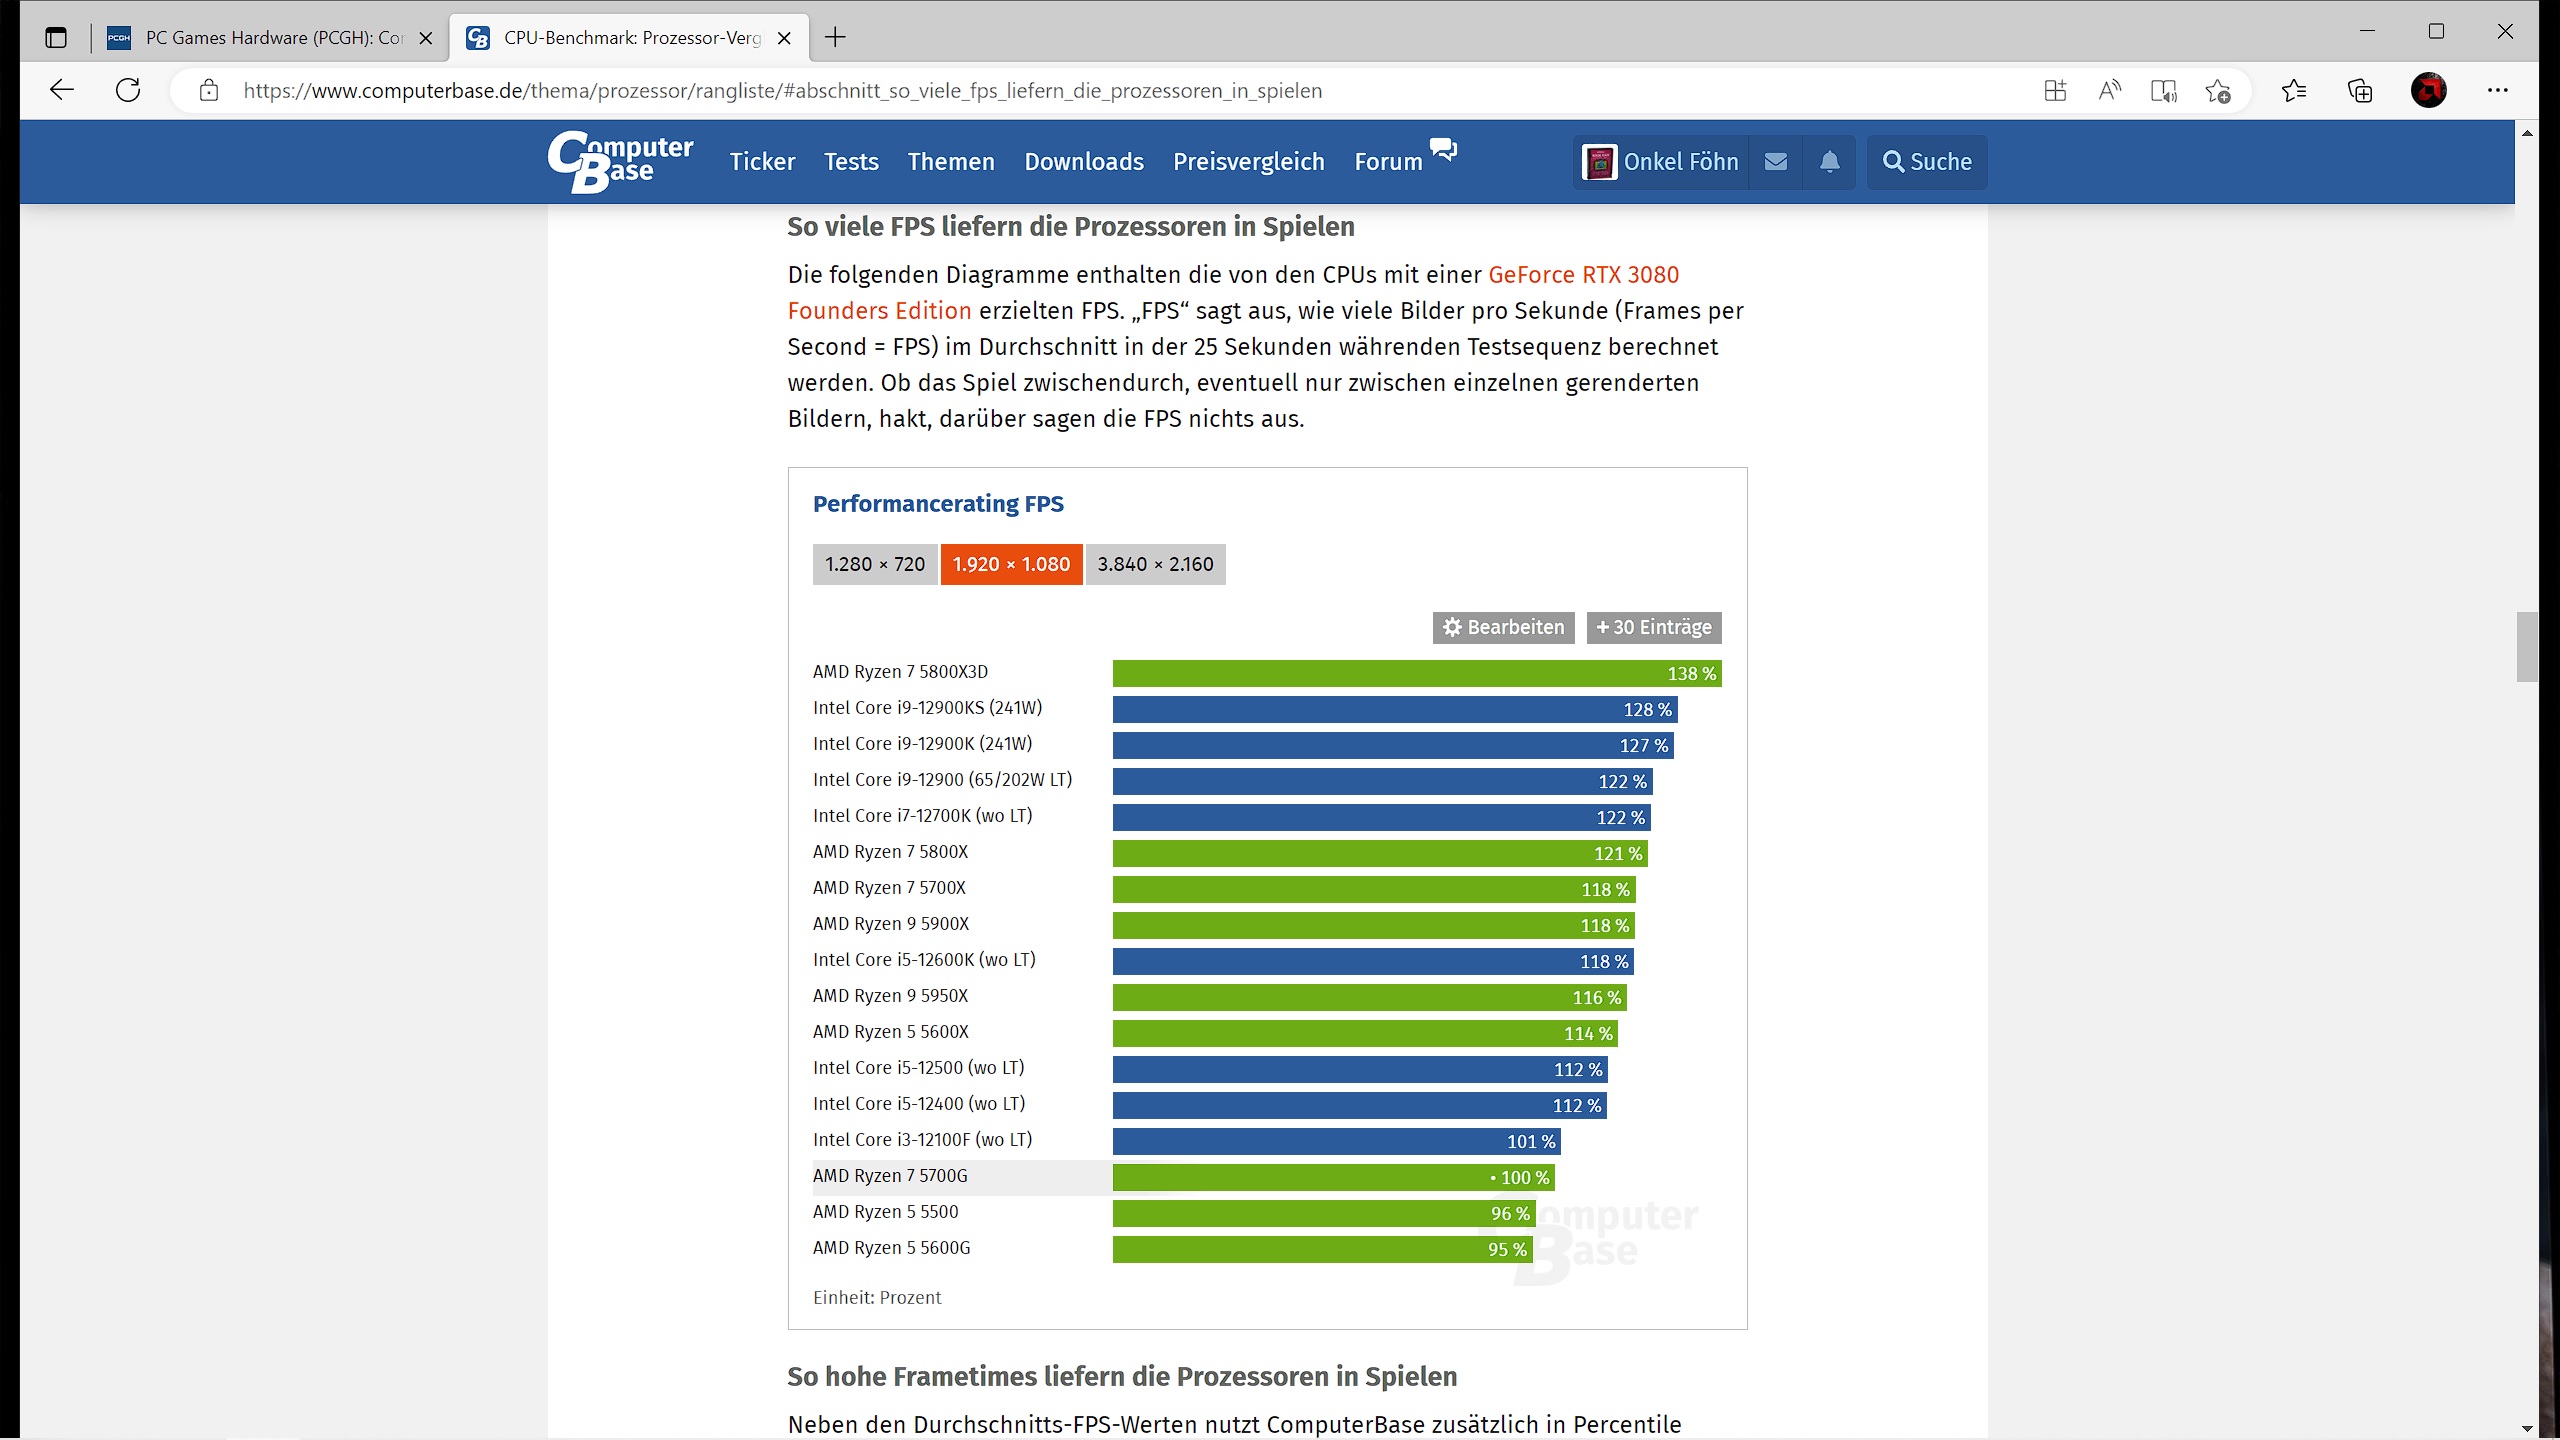Open the ComputerBase messages envelope icon
Screen dimensions: 2560x1440
click(1776, 162)
